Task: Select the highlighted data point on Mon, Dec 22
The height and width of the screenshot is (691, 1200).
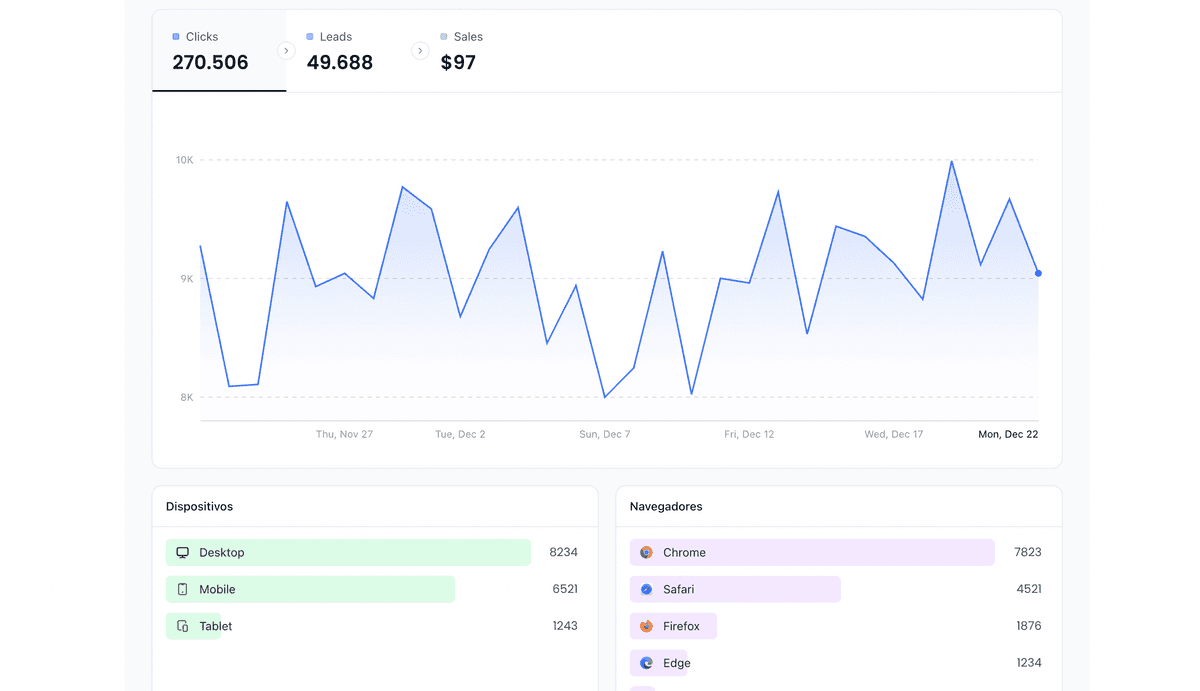Action: (x=1038, y=272)
